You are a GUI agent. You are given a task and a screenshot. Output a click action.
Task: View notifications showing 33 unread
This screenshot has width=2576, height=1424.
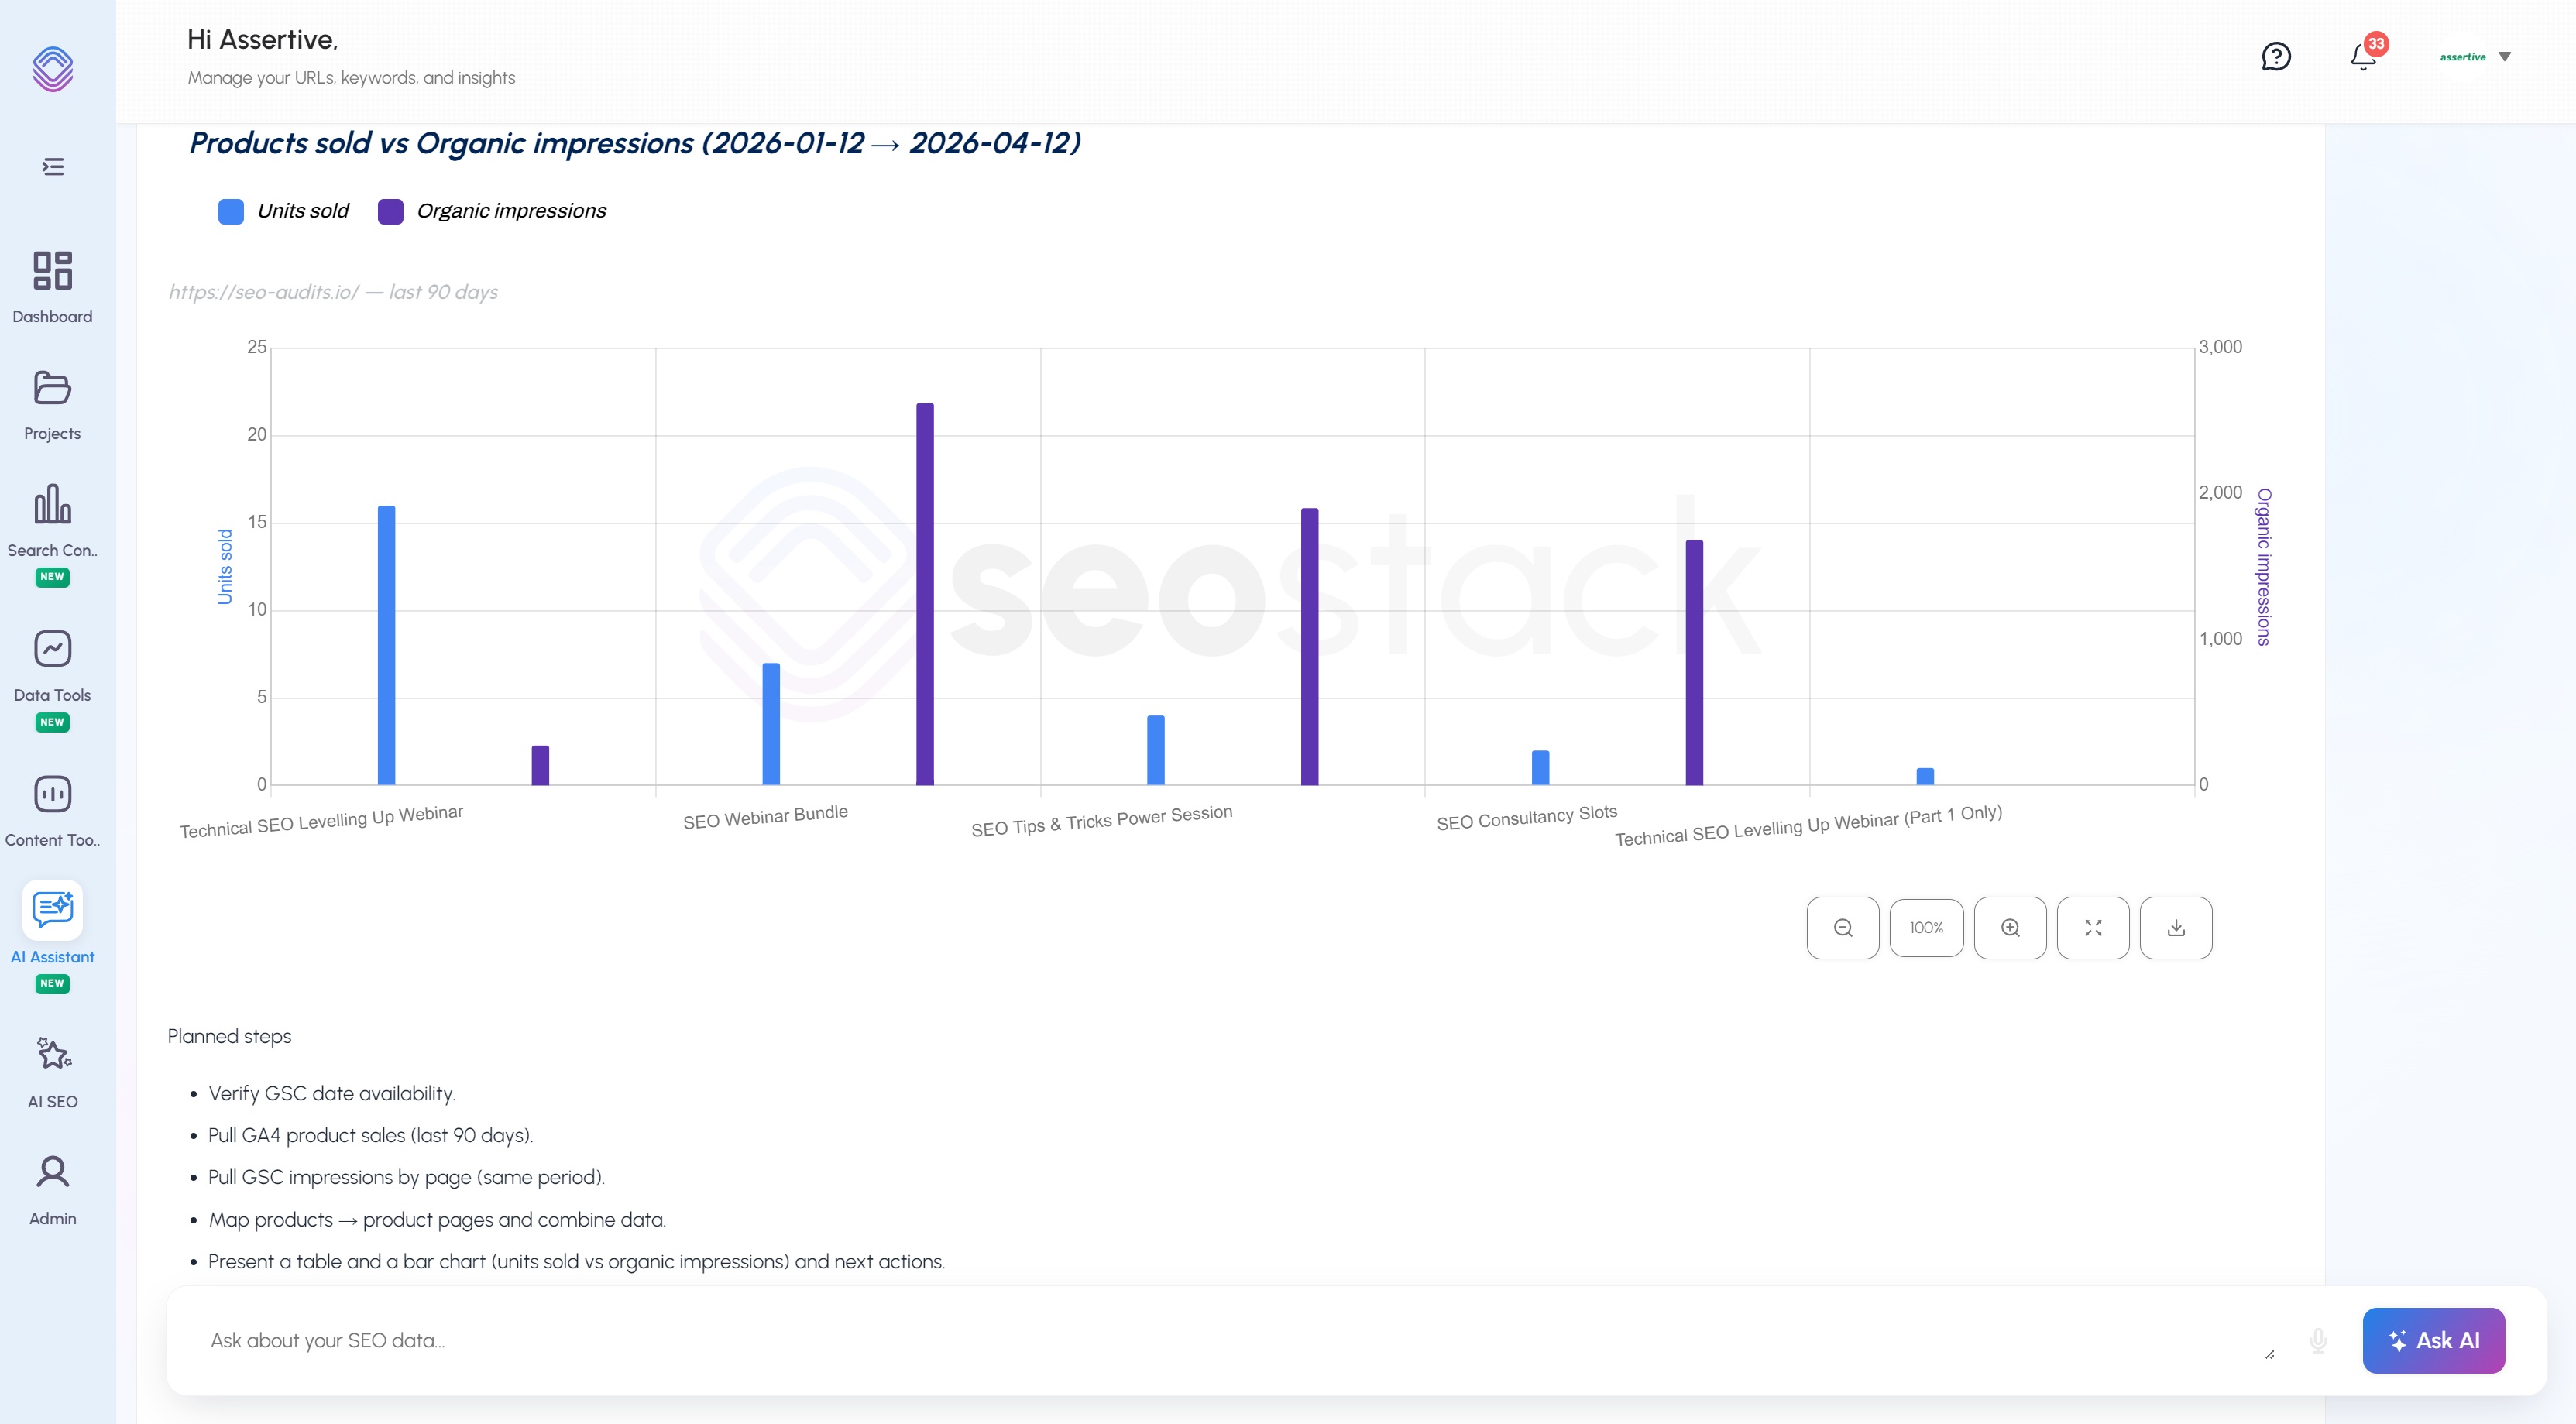(2363, 57)
